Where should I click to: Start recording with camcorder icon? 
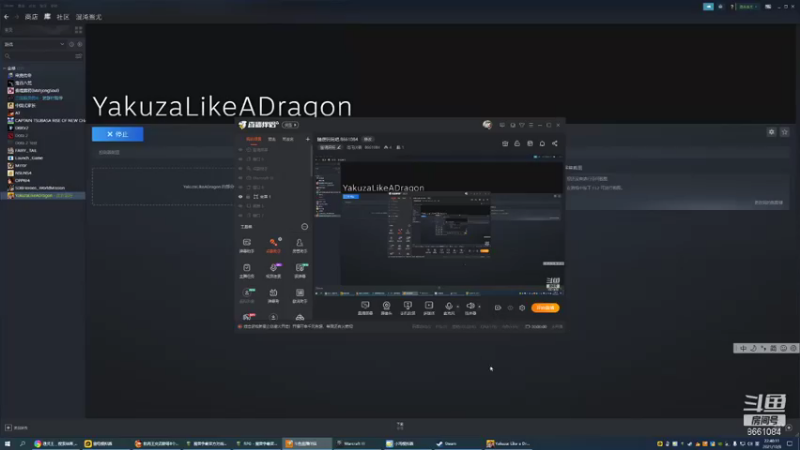click(x=498, y=308)
